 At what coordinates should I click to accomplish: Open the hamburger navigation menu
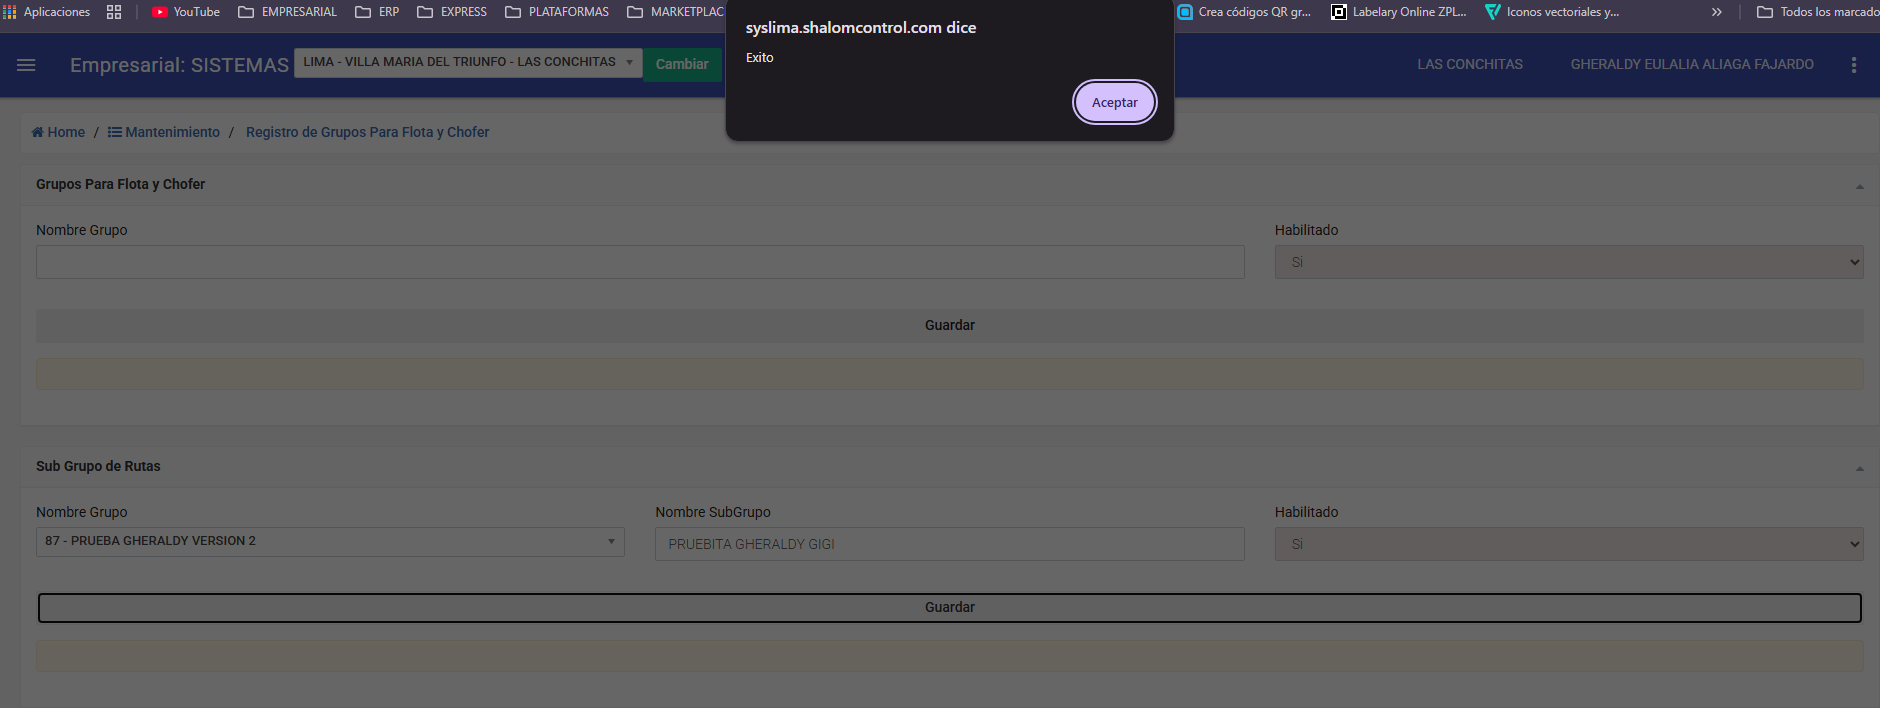point(26,65)
